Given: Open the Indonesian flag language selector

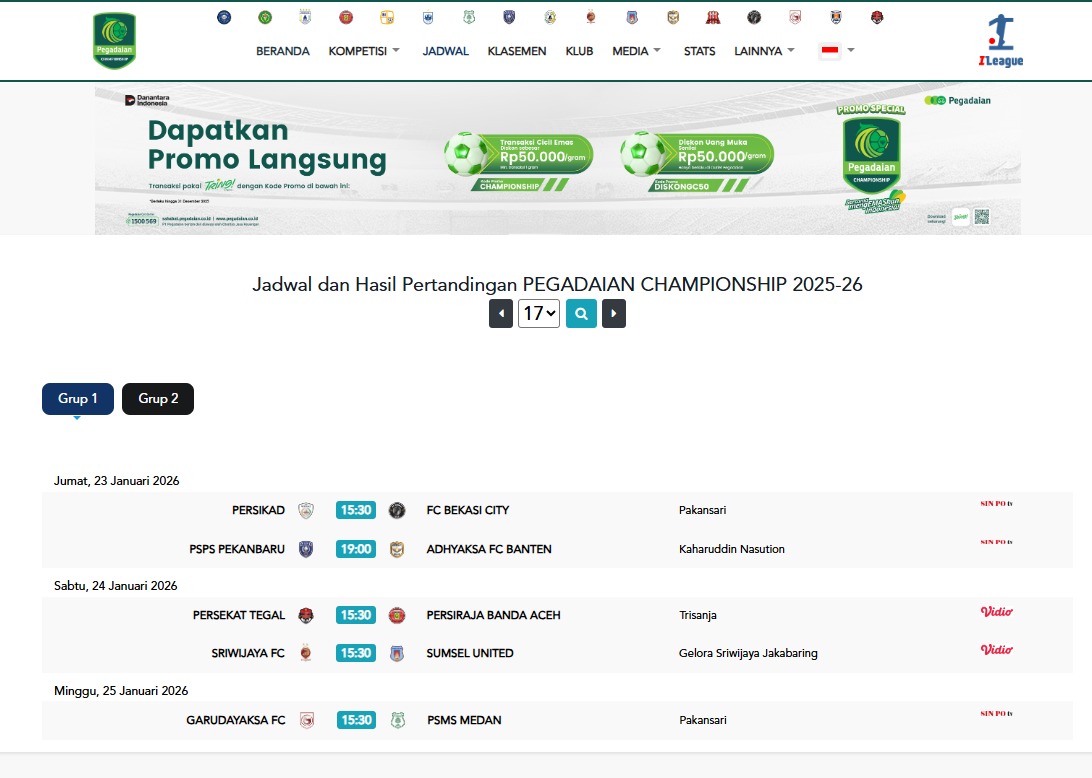Looking at the screenshot, I should tap(836, 51).
